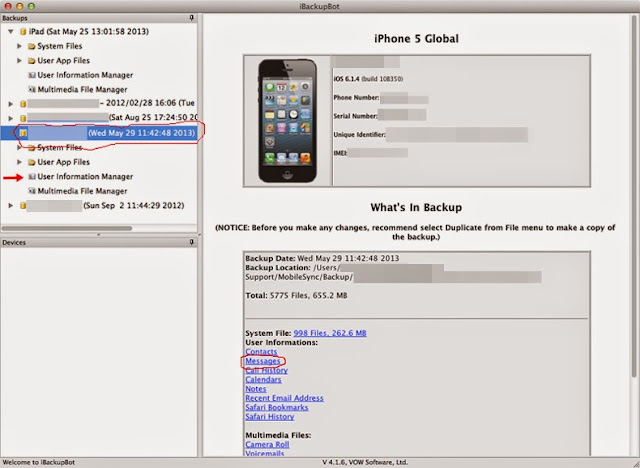The image size is (640, 468).
Task: Open the Notes link
Action: point(256,389)
